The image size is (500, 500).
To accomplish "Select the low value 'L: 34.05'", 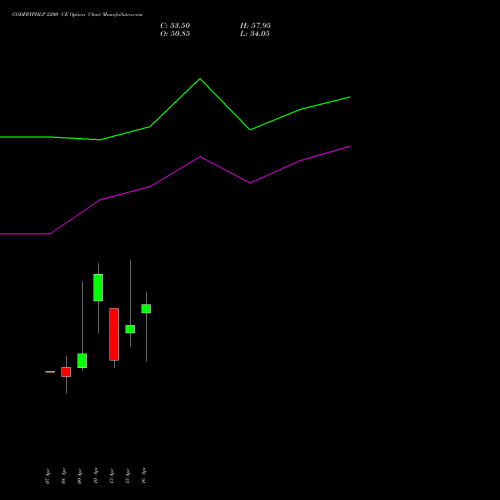I will [x=255, y=34].
